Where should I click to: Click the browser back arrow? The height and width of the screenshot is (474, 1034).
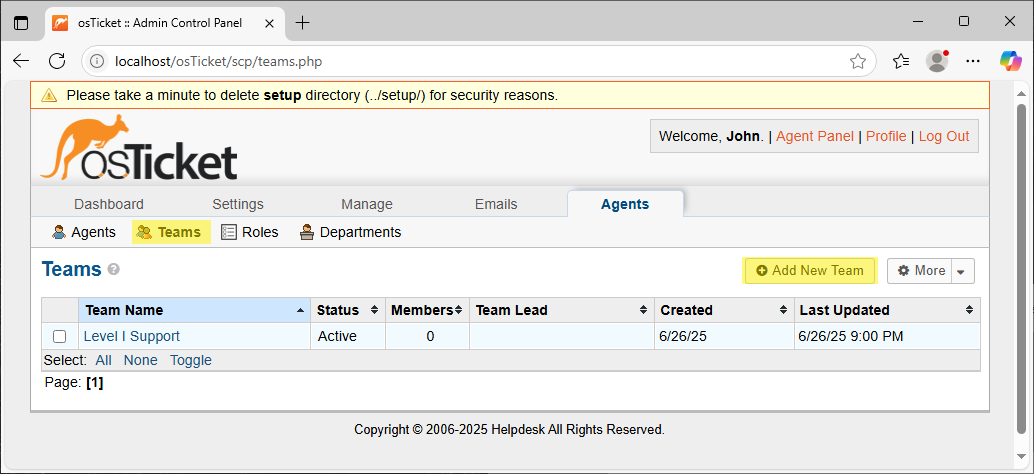coord(21,61)
